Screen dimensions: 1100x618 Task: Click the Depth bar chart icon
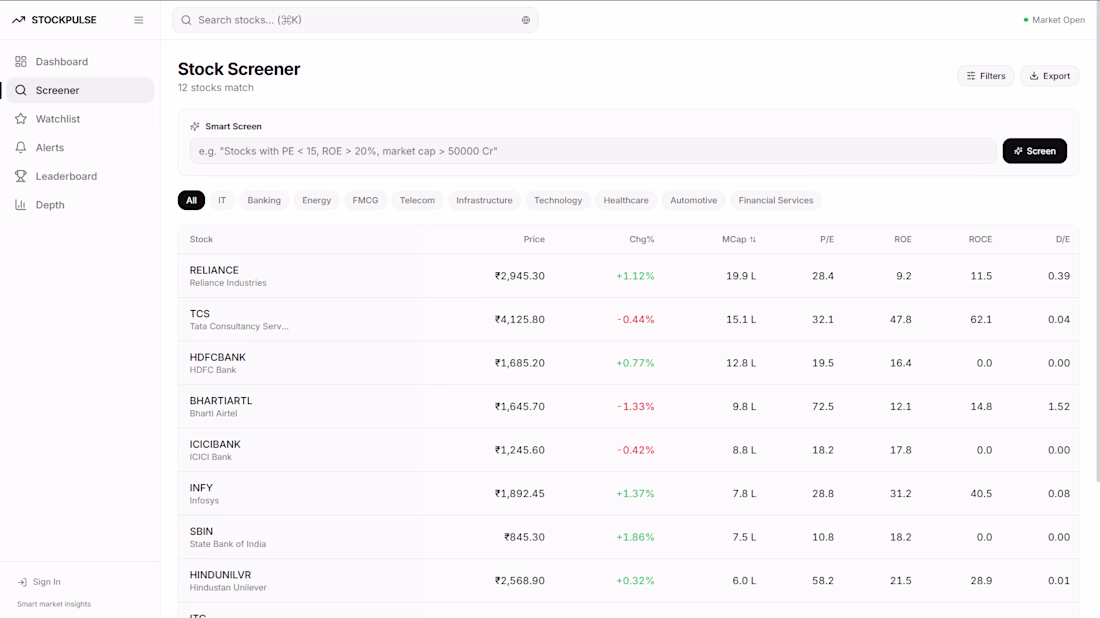point(21,205)
